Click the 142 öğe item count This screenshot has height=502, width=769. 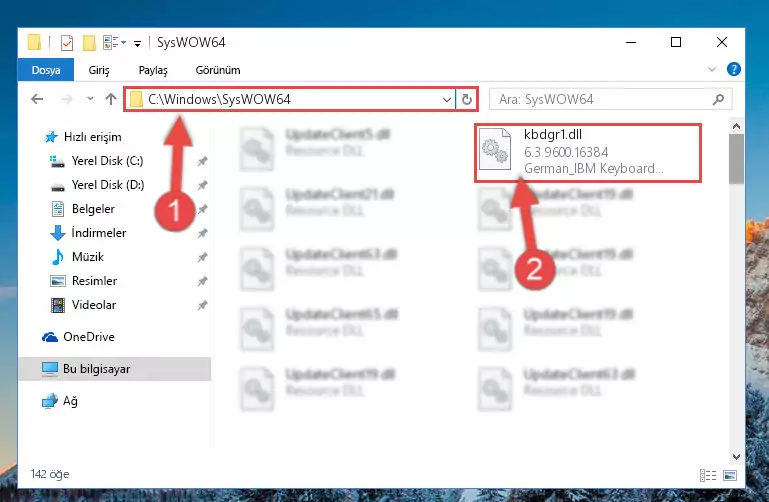50,474
